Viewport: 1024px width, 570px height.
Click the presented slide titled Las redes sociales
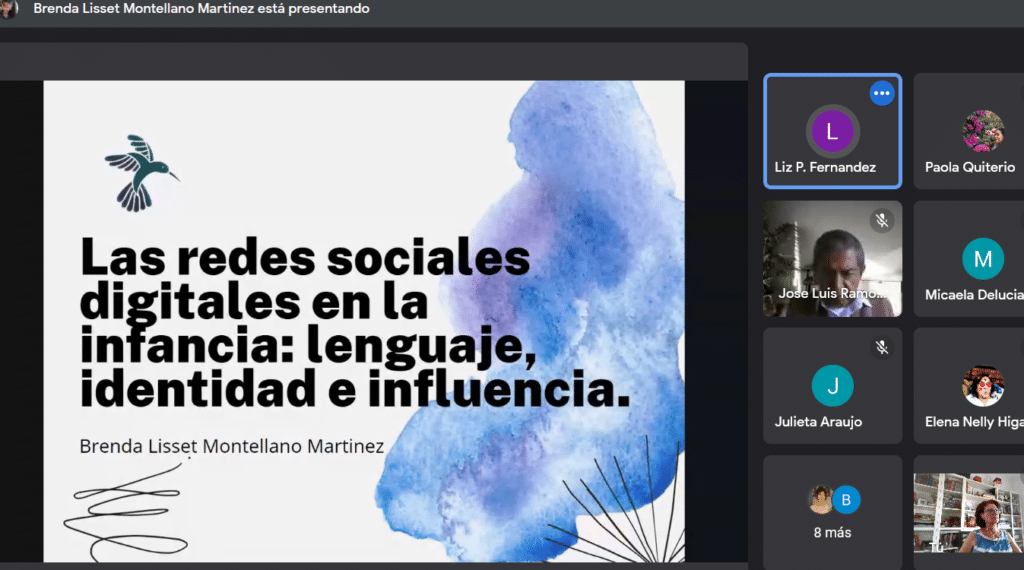pyautogui.click(x=364, y=321)
